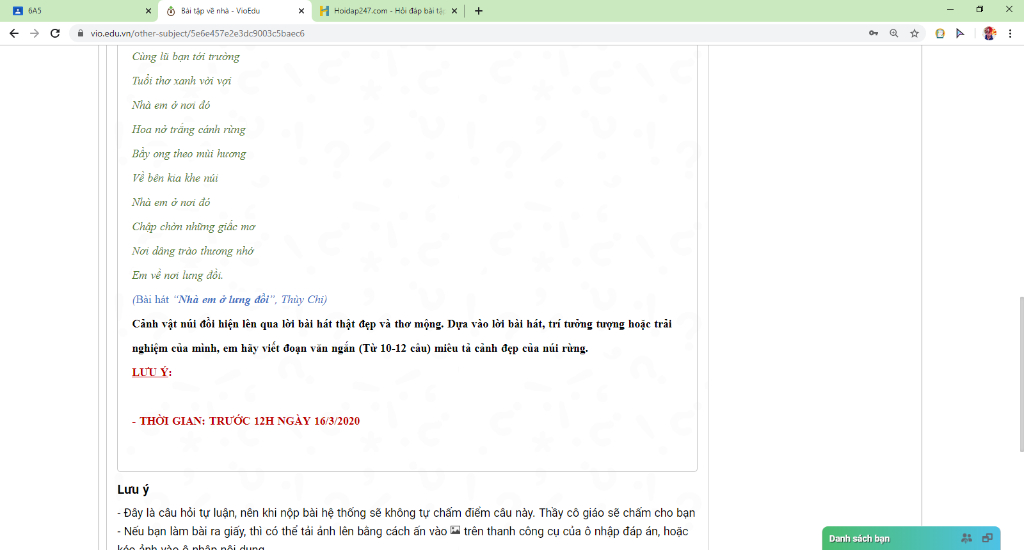Bookmark this page with the star

pyautogui.click(x=914, y=33)
